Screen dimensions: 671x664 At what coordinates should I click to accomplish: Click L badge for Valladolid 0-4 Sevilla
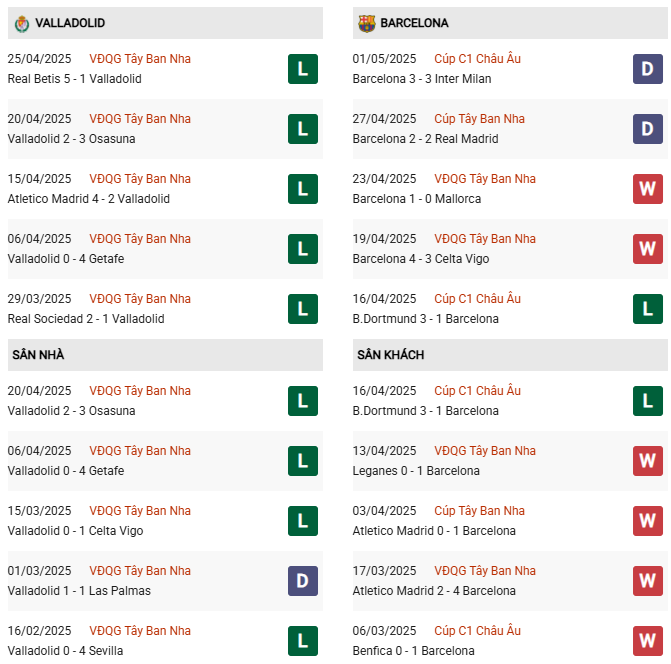click(303, 640)
